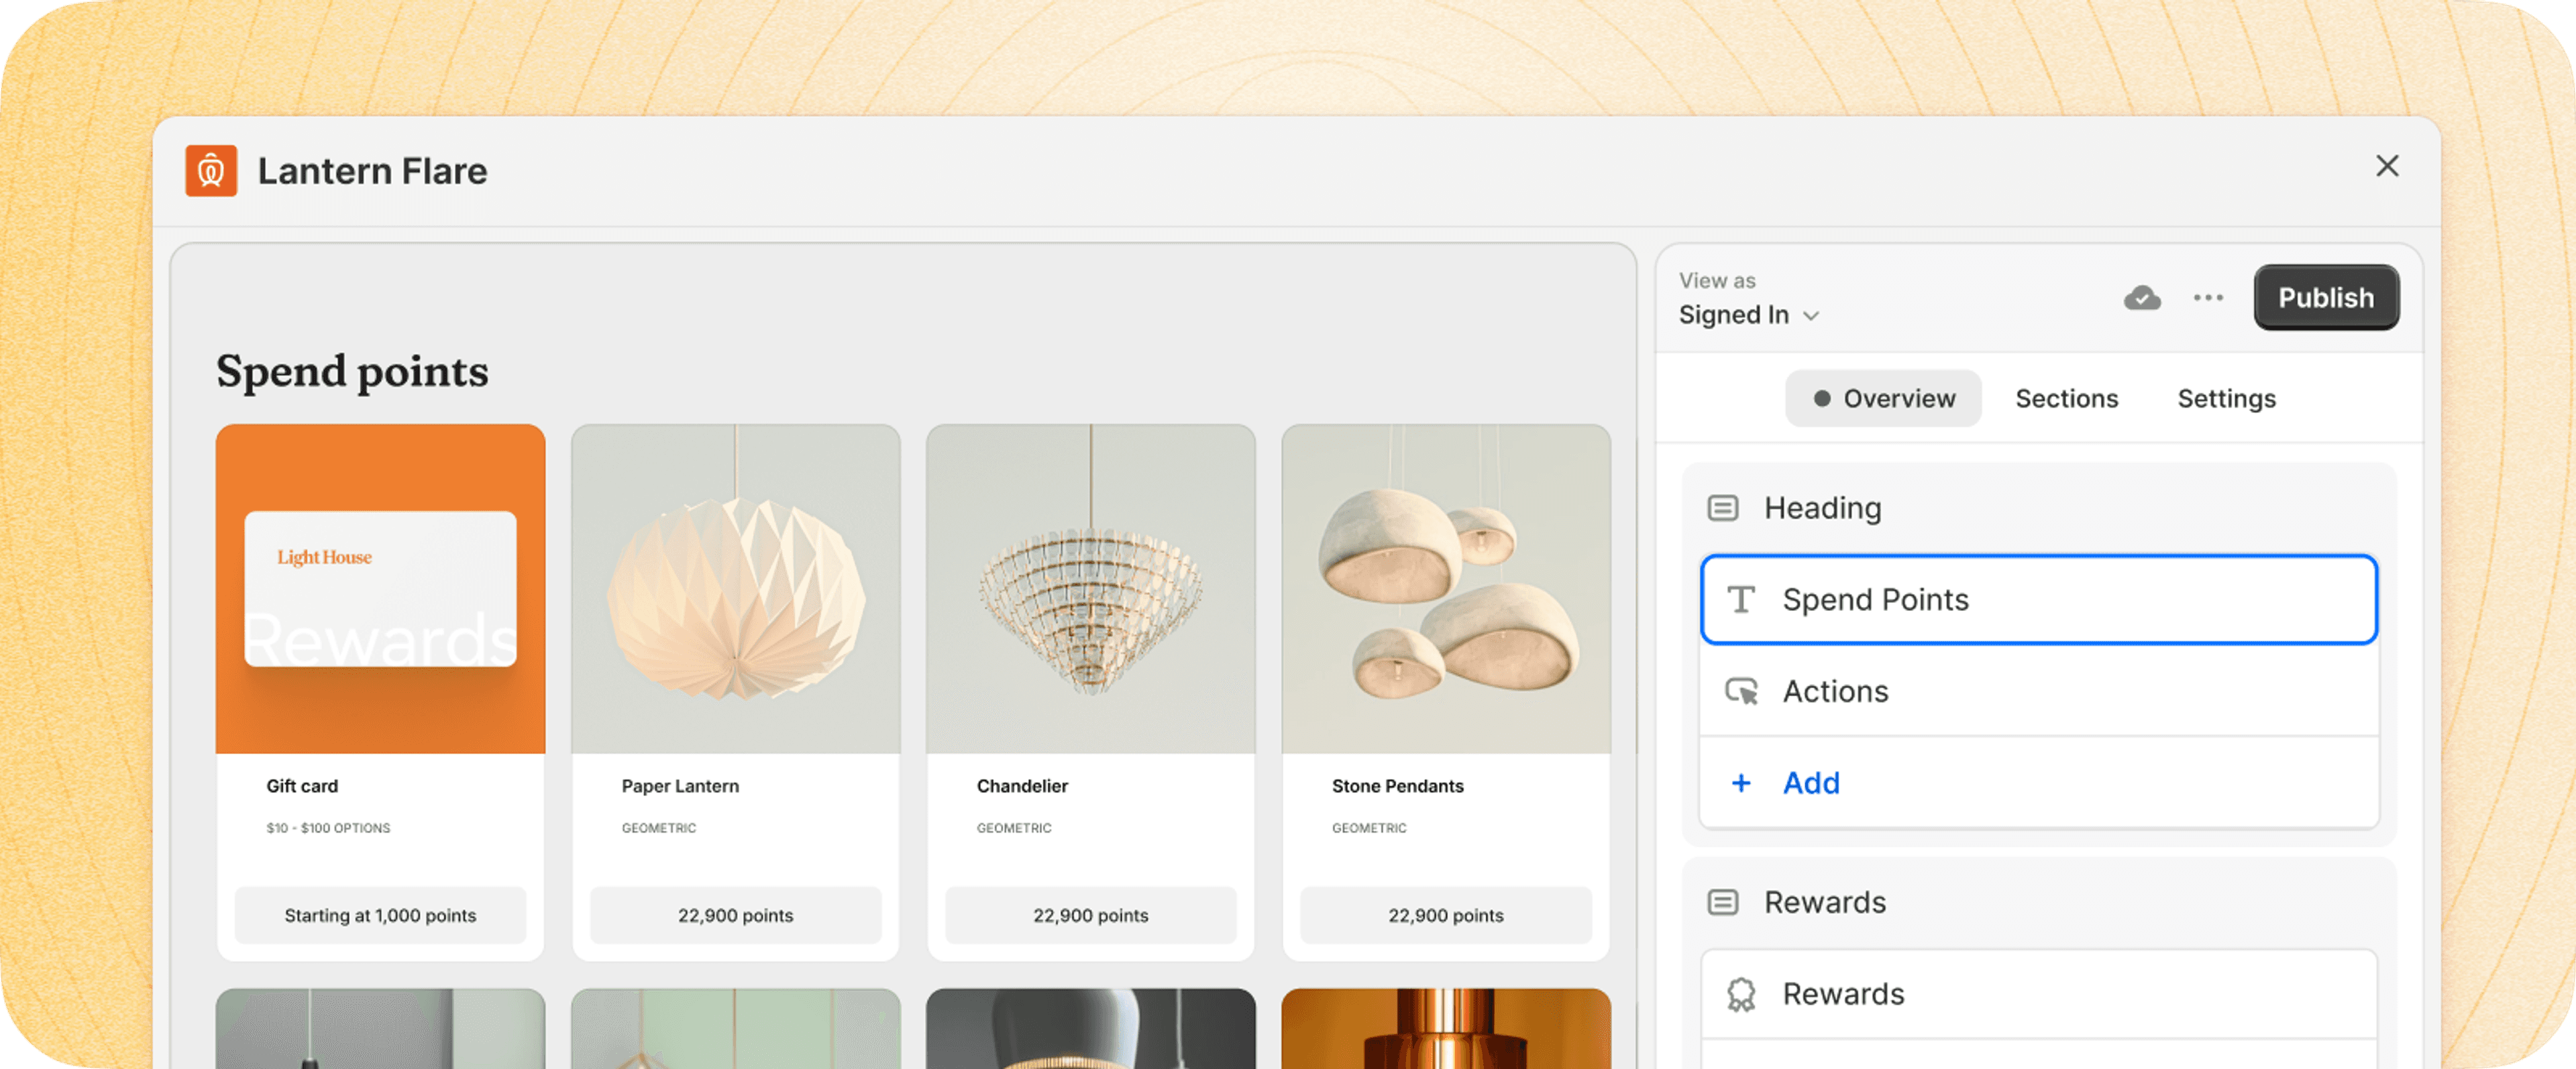Switch to the Sections tab

[2066, 399]
